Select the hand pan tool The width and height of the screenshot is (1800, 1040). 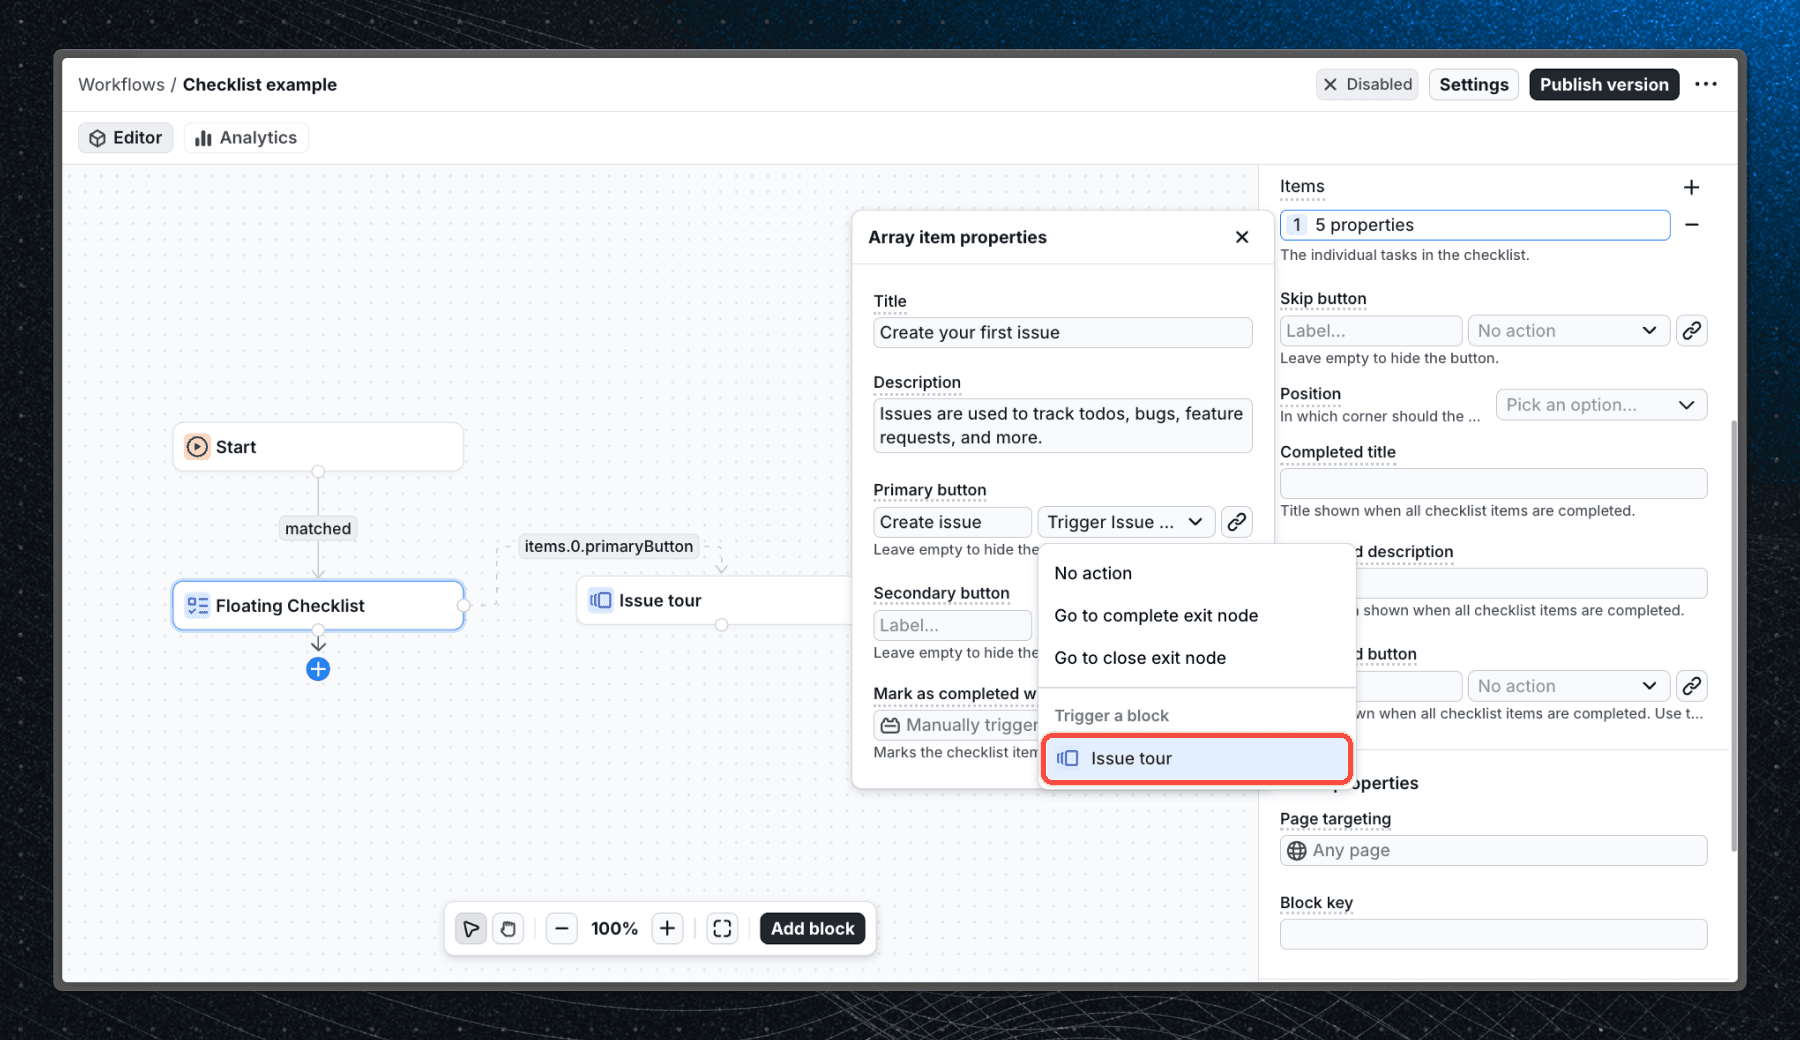(x=508, y=929)
